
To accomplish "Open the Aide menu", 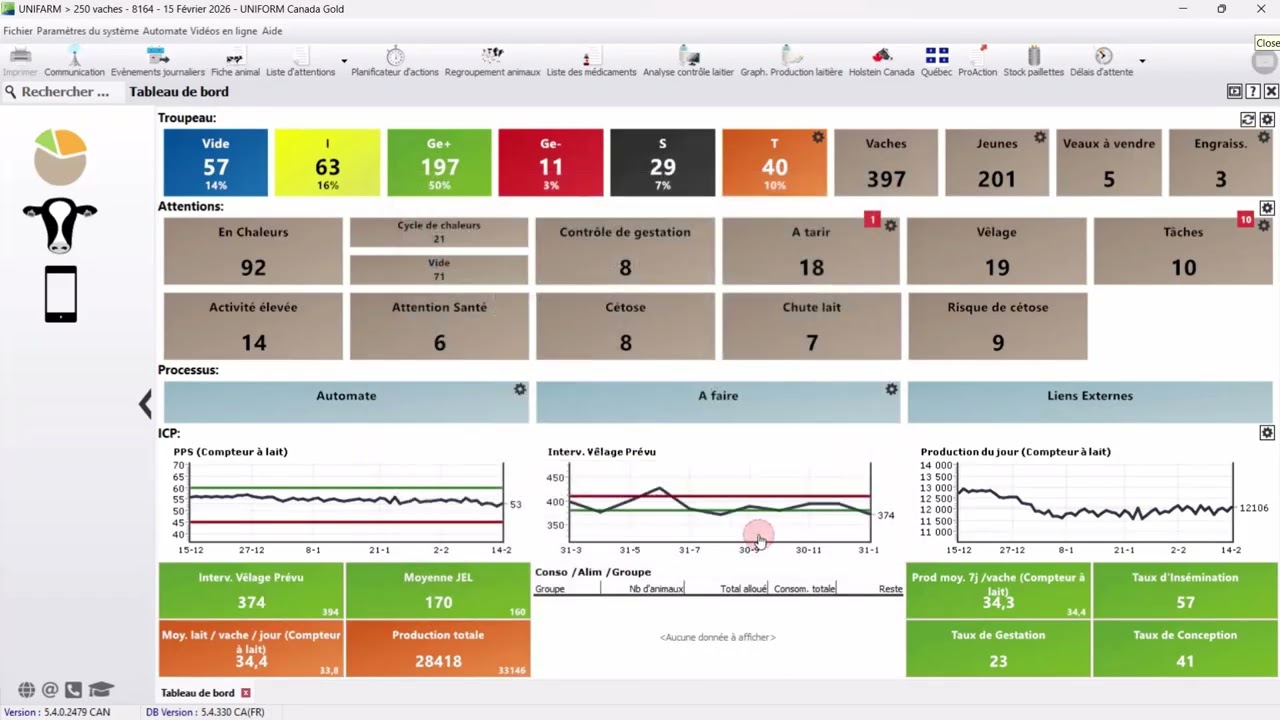I will coord(272,31).
